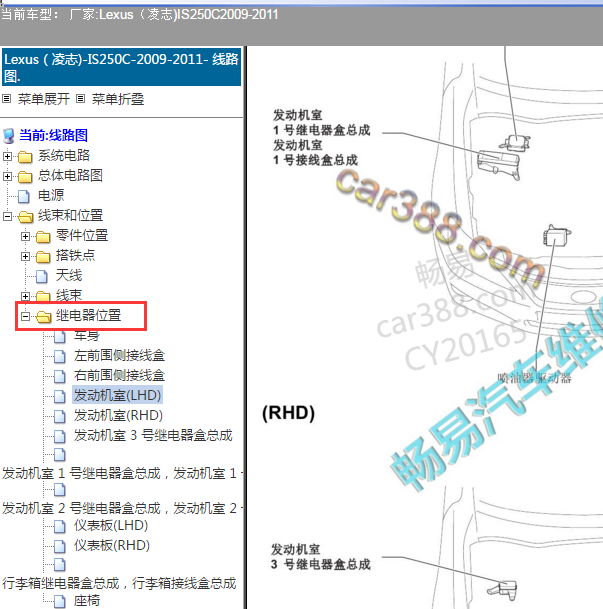
Task: Select the 线束和位置 tree item
Action: coord(70,216)
